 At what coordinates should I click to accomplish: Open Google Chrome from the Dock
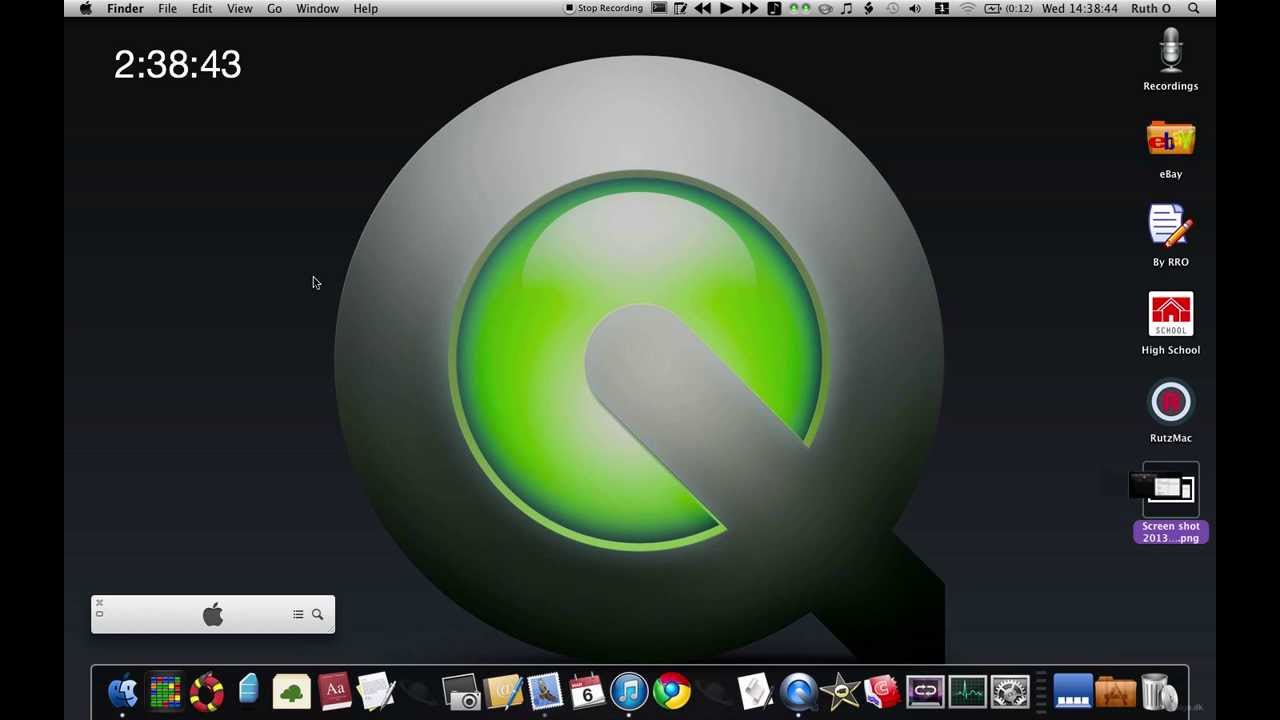pyautogui.click(x=672, y=692)
